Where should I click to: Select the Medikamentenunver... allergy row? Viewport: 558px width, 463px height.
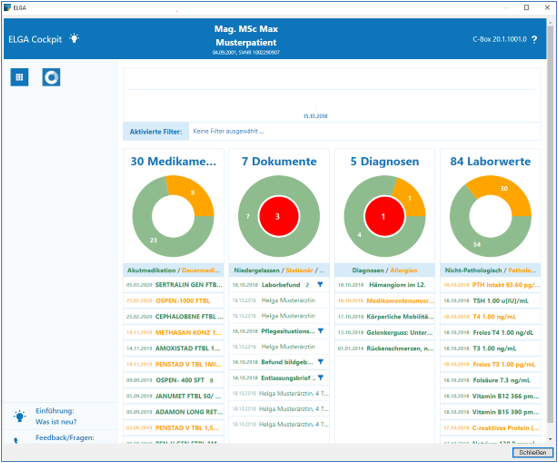[385, 301]
